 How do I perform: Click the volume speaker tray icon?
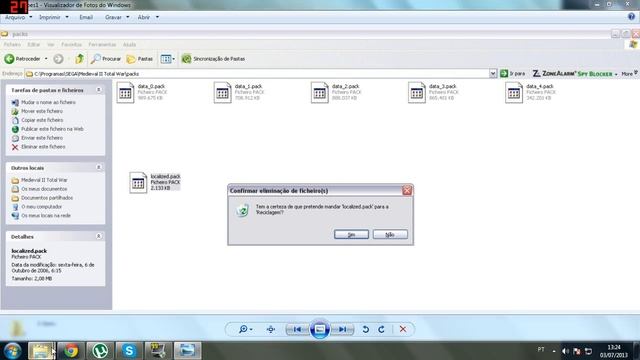point(565,351)
